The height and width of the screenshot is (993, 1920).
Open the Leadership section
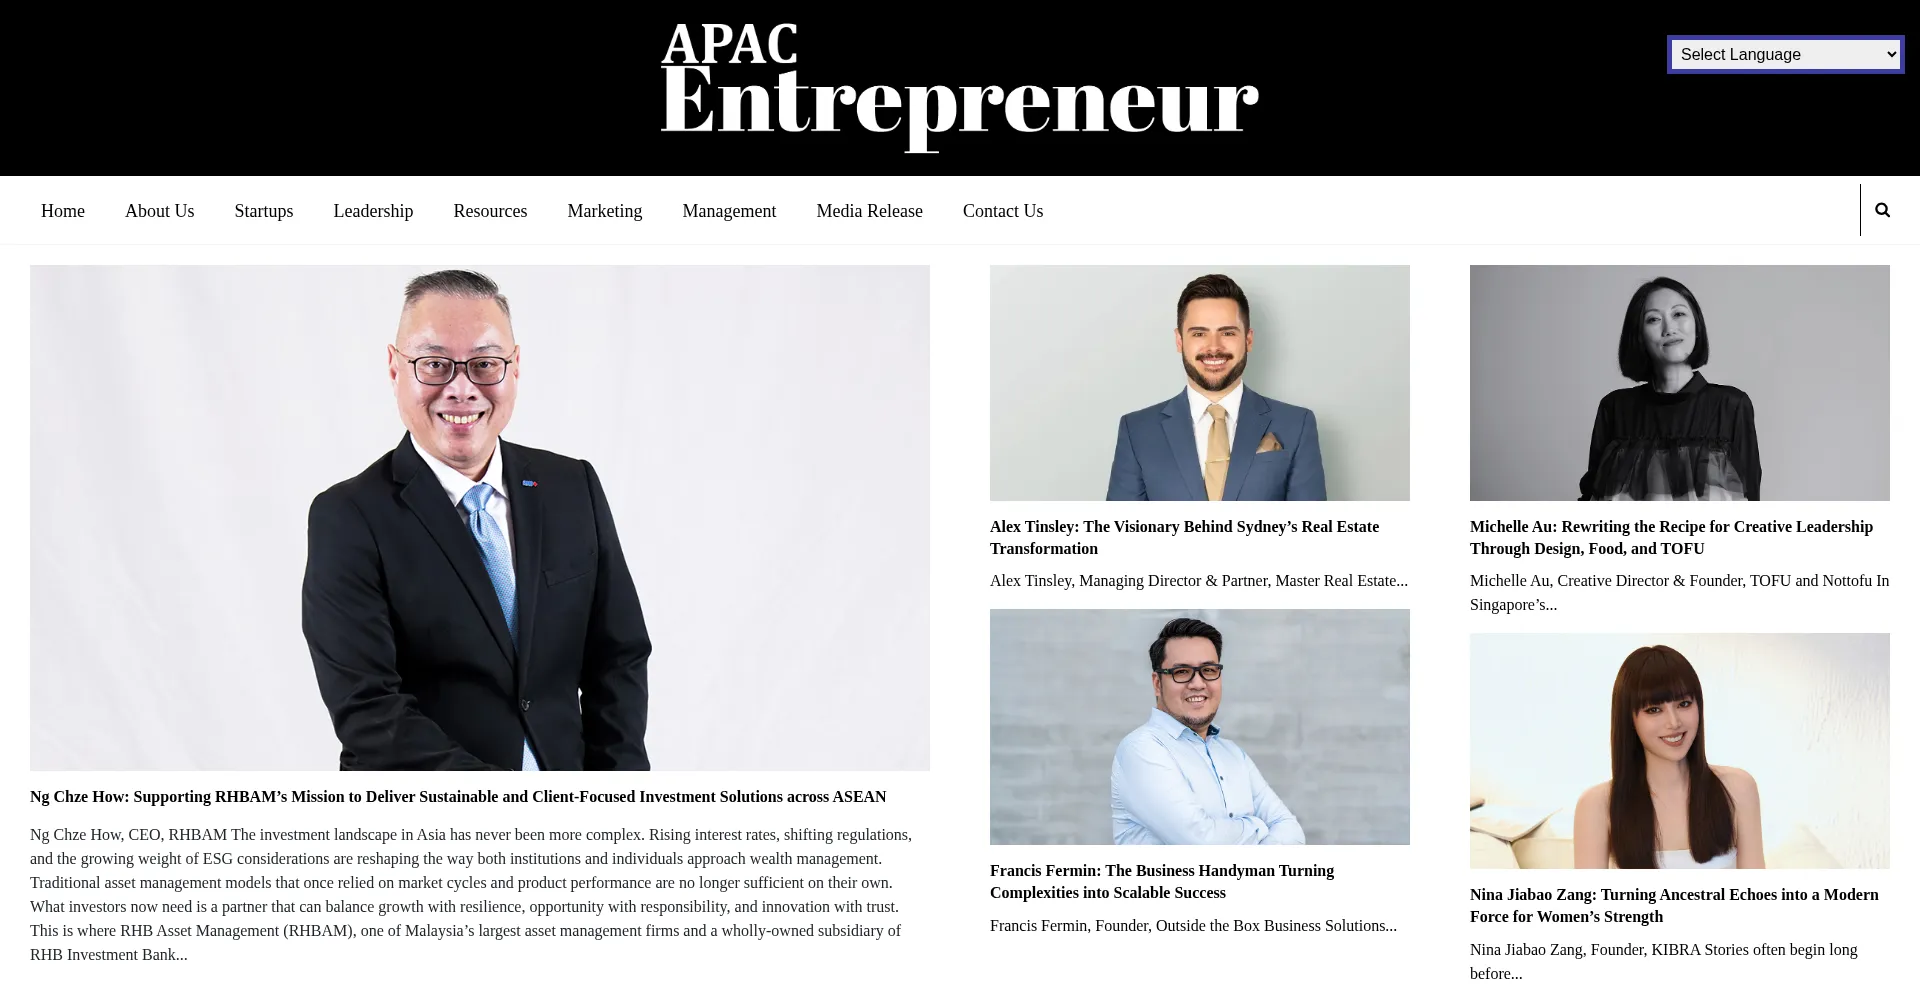373,211
